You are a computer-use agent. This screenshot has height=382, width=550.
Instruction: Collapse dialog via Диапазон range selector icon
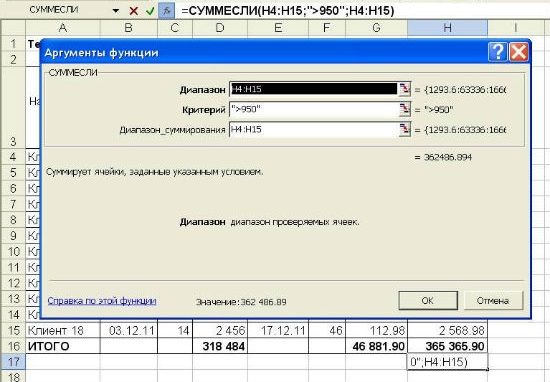(404, 89)
